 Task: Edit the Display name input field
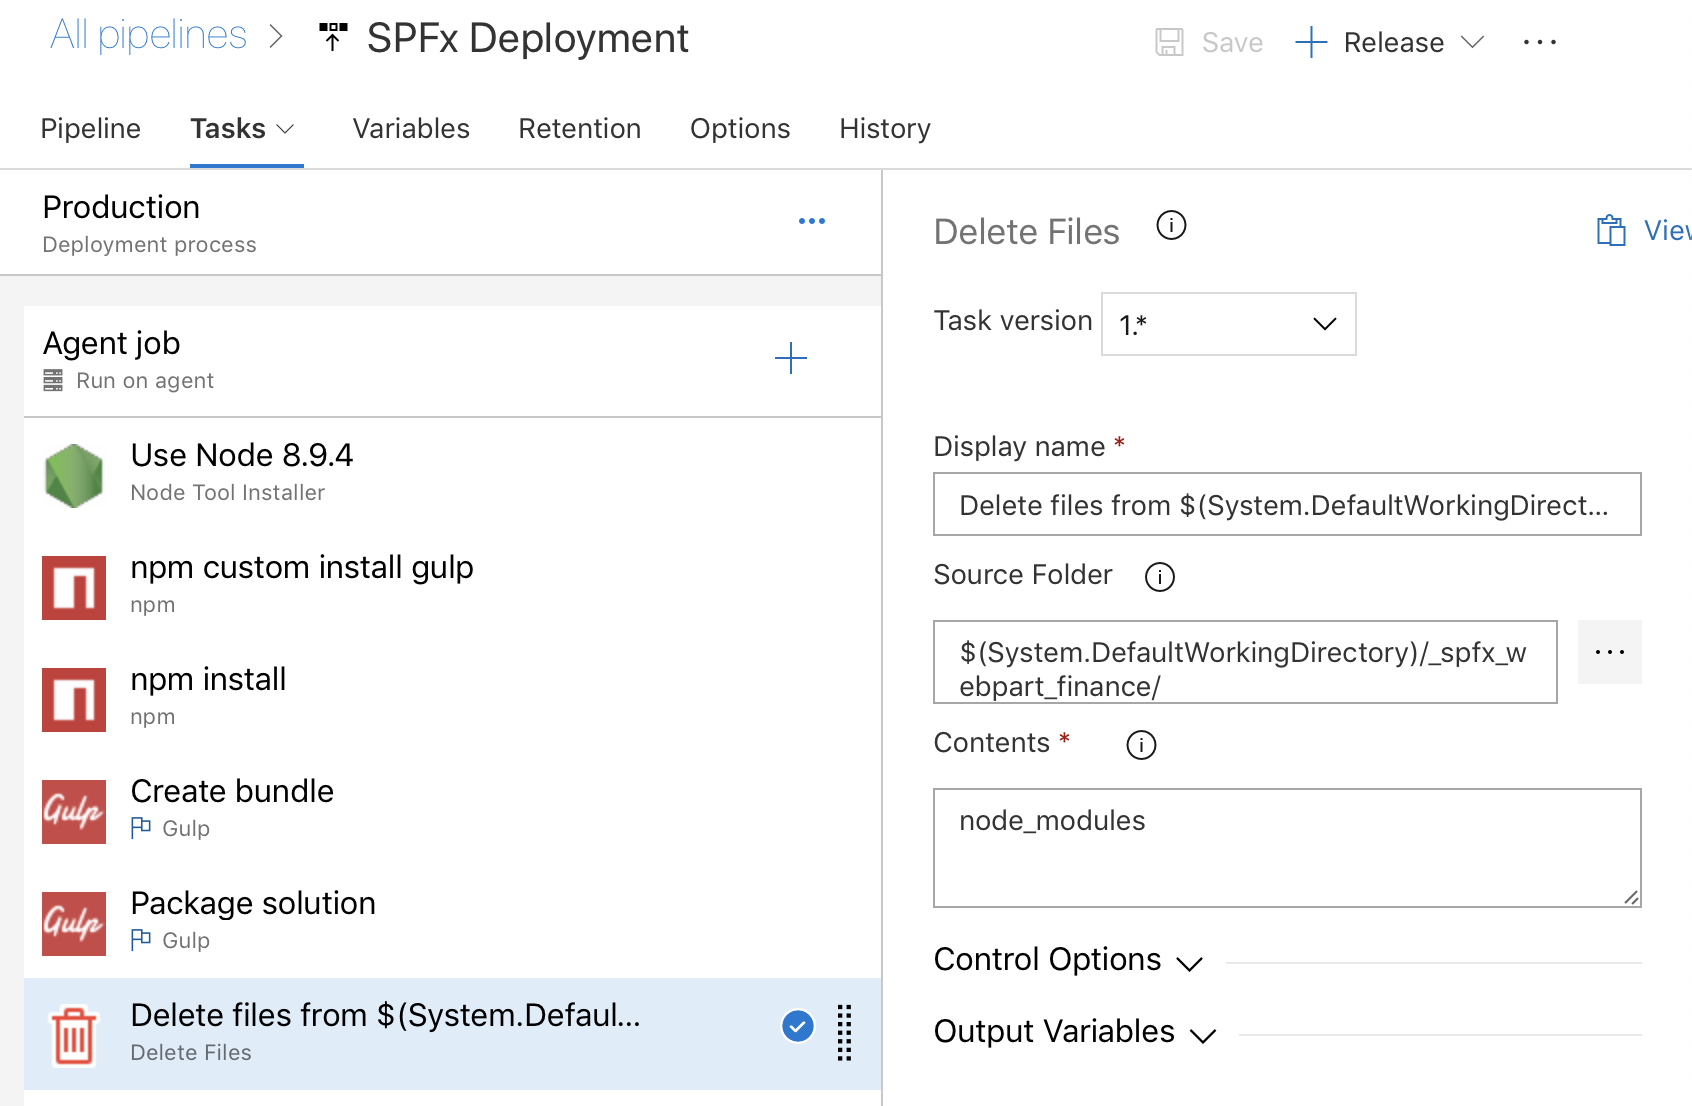[x=1286, y=504]
